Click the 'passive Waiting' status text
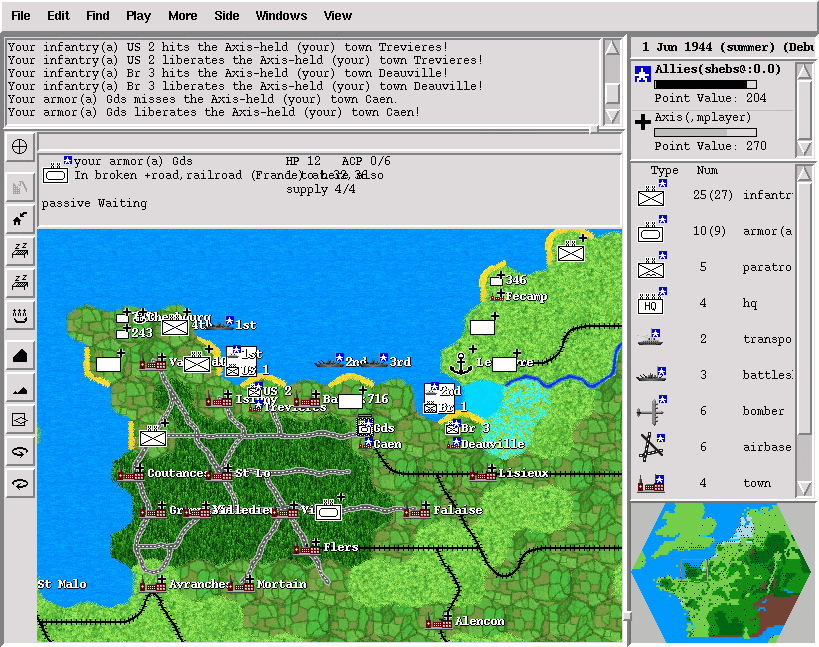Viewport: 819px width, 647px height. tap(94, 203)
